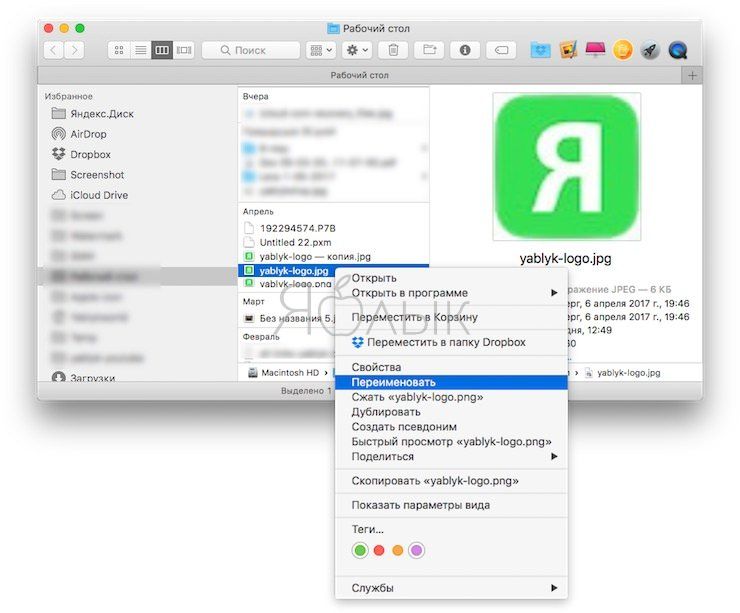740x613 pixels.
Task: Choose Переместить в папку Dropbox
Action: tap(451, 342)
